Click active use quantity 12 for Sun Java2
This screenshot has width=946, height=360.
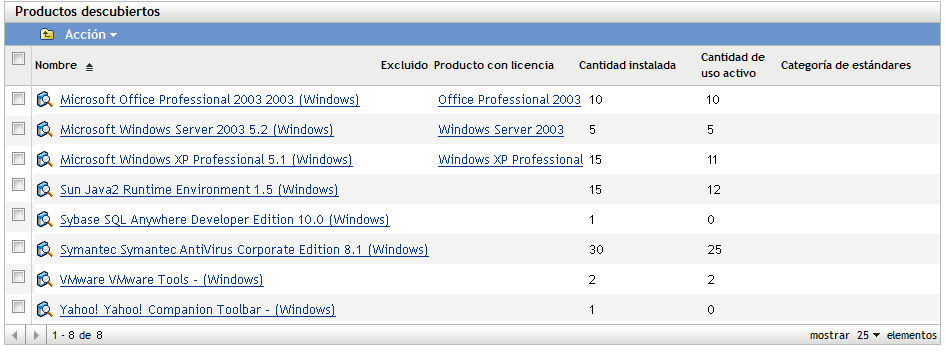tap(714, 190)
